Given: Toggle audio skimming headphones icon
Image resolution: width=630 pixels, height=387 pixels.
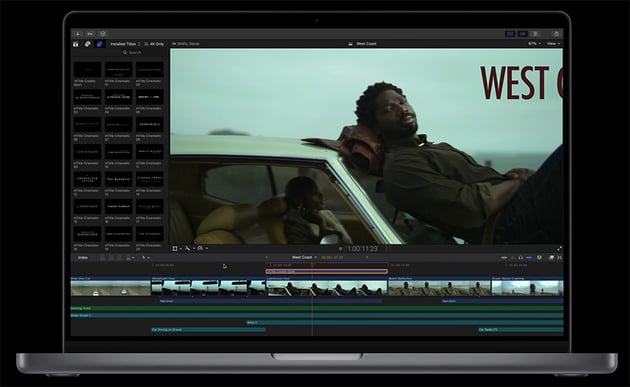Looking at the screenshot, I should pyautogui.click(x=521, y=258).
